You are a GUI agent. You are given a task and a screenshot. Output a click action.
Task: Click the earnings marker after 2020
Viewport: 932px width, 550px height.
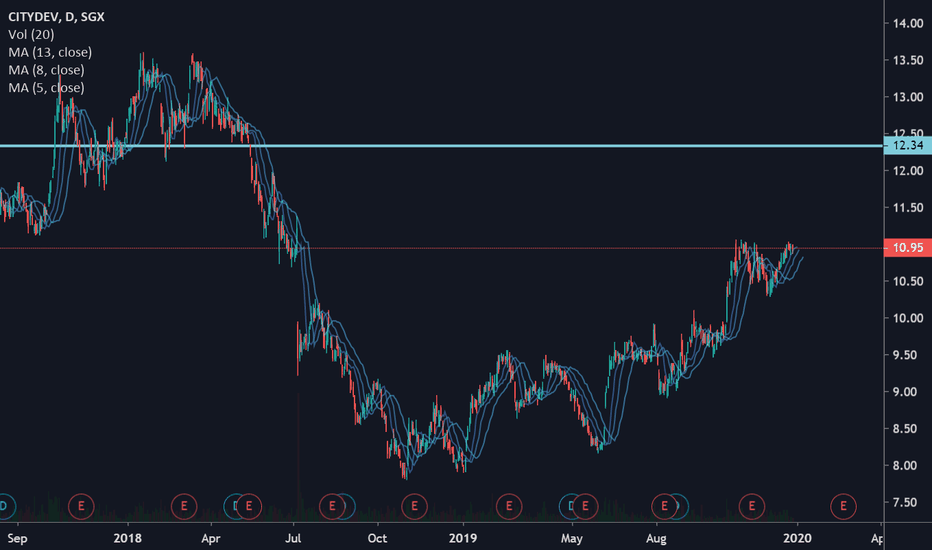tap(843, 507)
